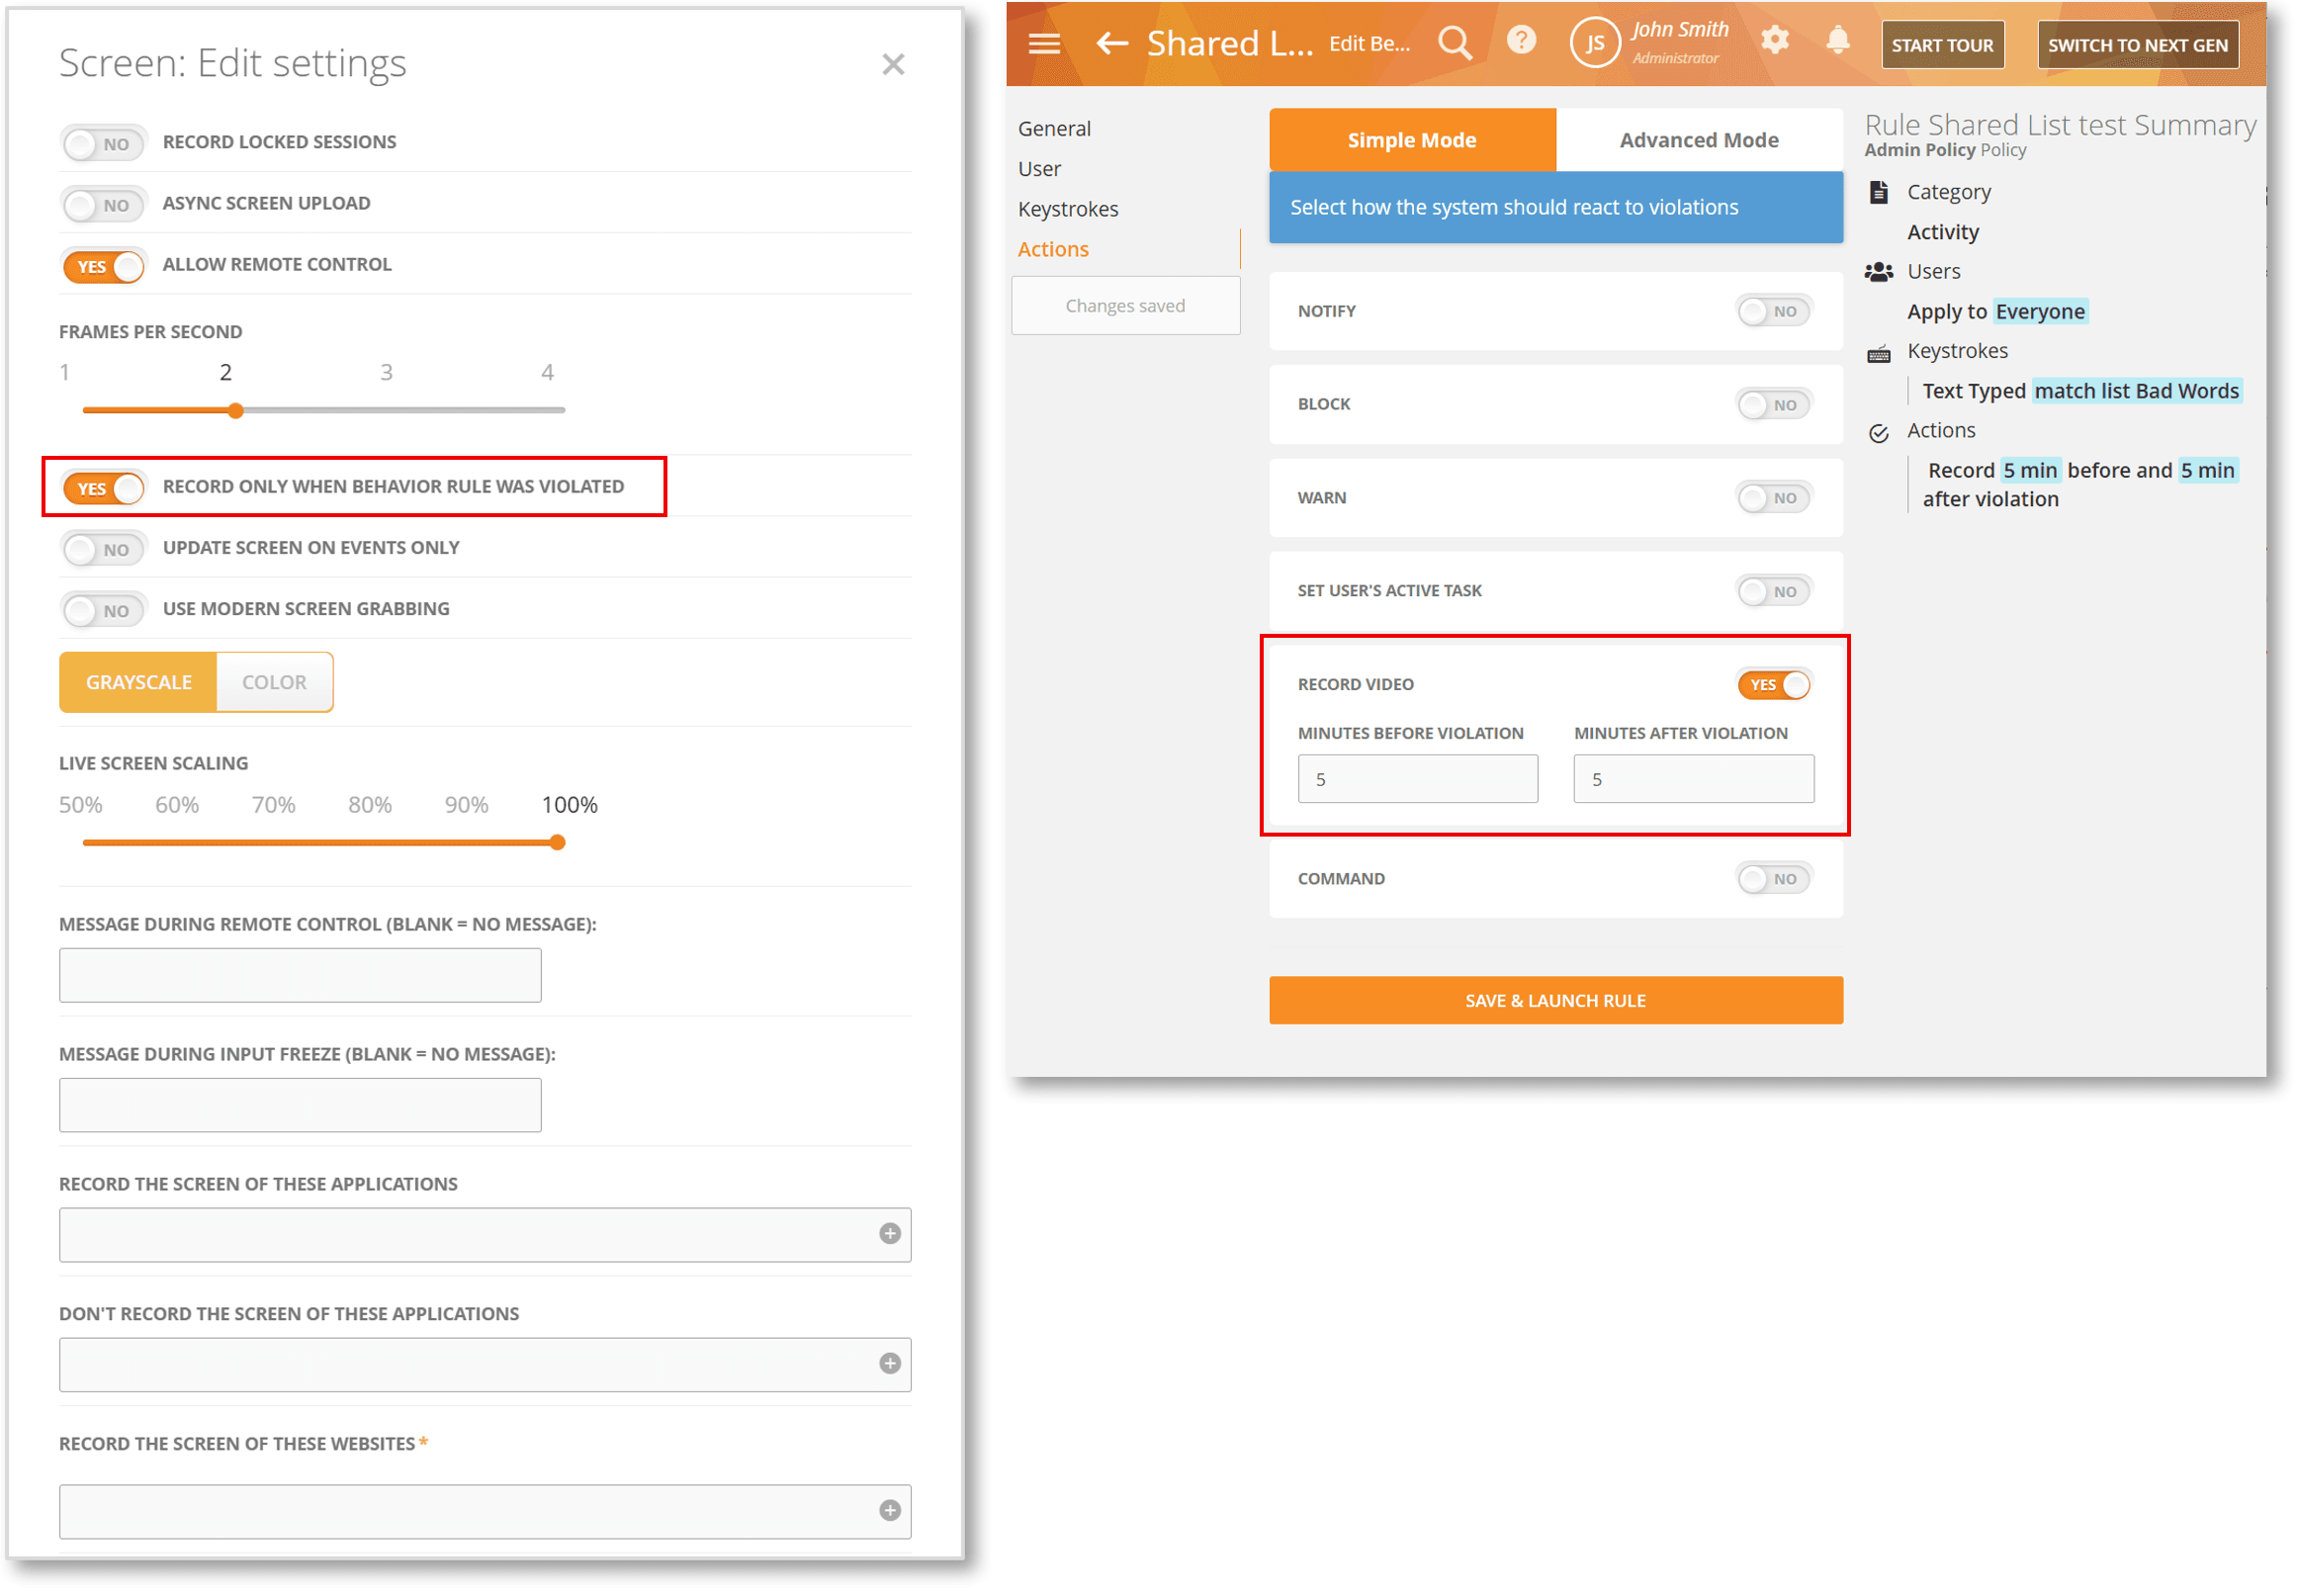Open the search magnifier in header

point(1455,43)
